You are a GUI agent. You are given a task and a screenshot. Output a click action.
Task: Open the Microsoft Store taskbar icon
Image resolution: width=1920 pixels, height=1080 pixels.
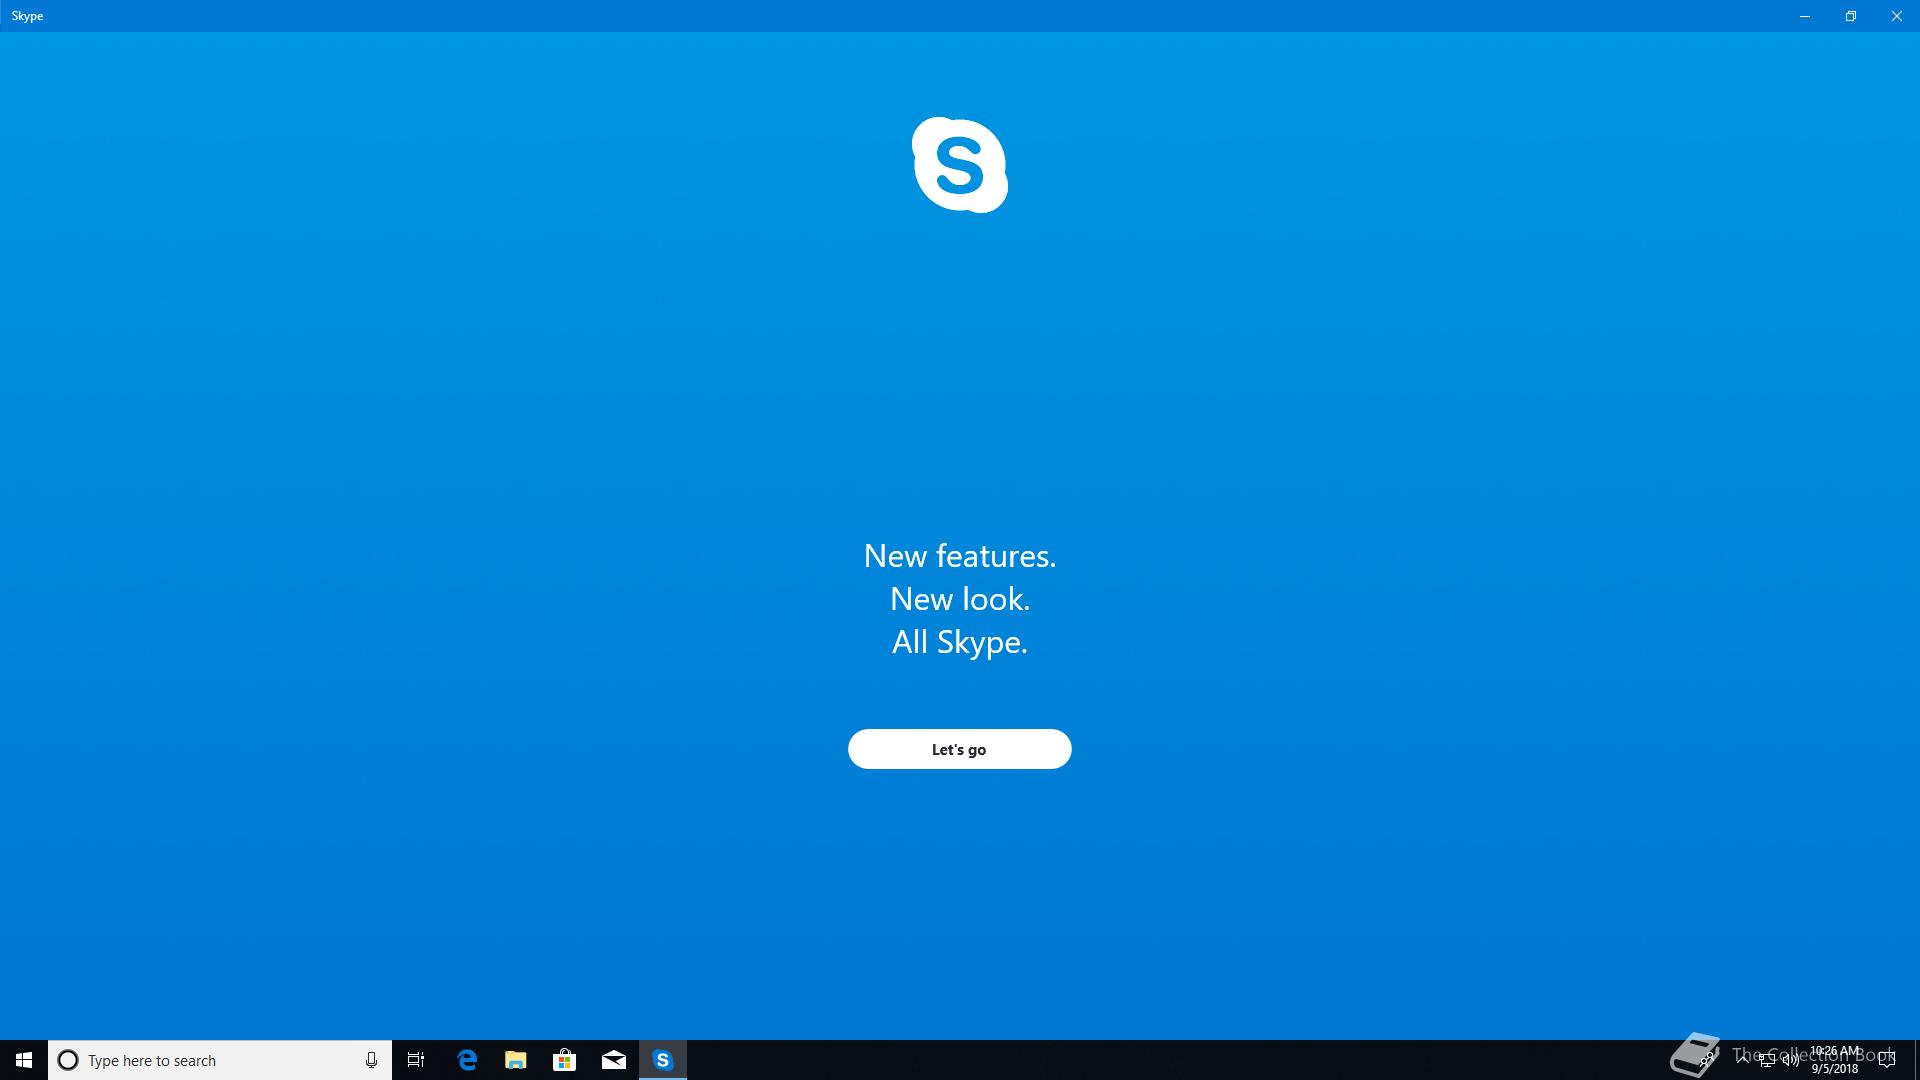565,1060
